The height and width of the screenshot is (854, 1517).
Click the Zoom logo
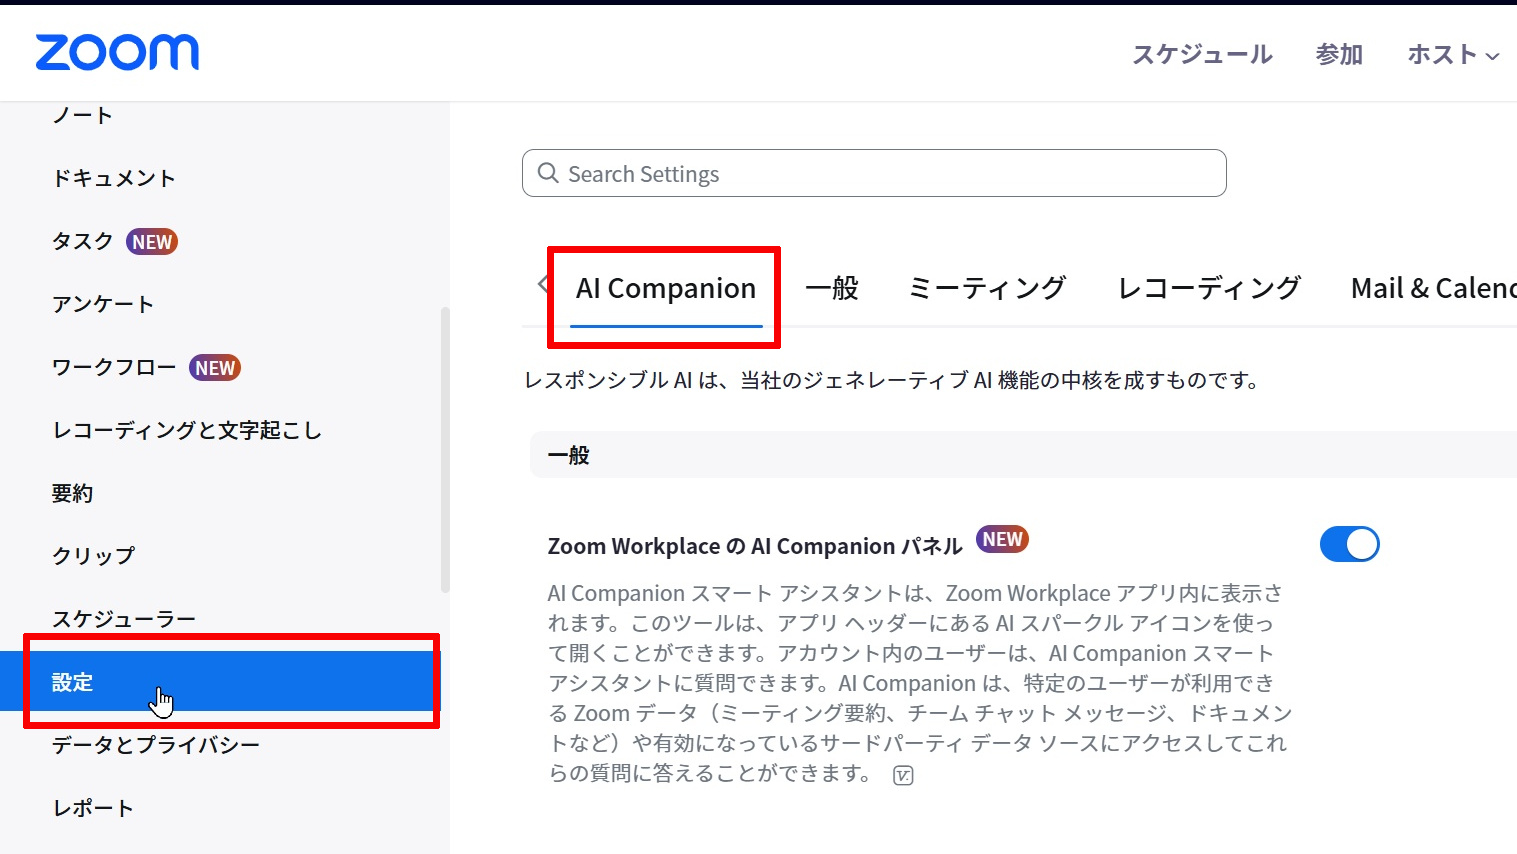coord(117,53)
